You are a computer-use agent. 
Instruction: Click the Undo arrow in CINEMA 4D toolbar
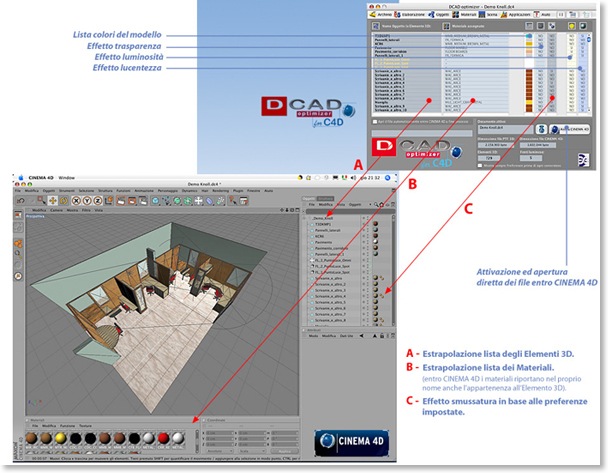tap(21, 201)
